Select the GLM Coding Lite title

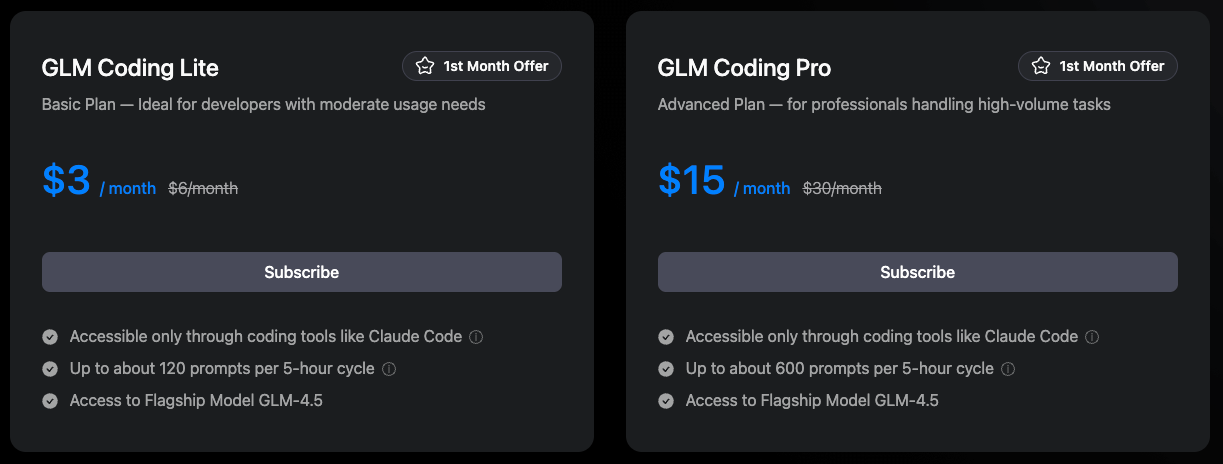click(130, 68)
